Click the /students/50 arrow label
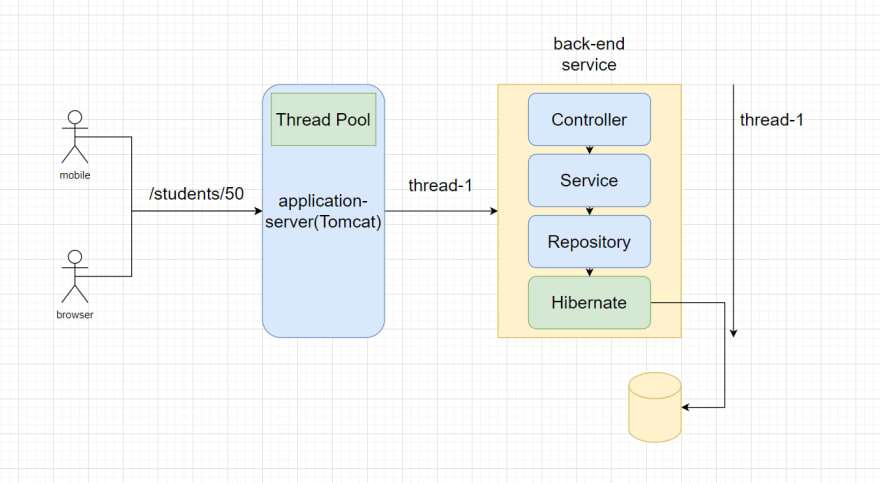This screenshot has width=880, height=483. 196,194
